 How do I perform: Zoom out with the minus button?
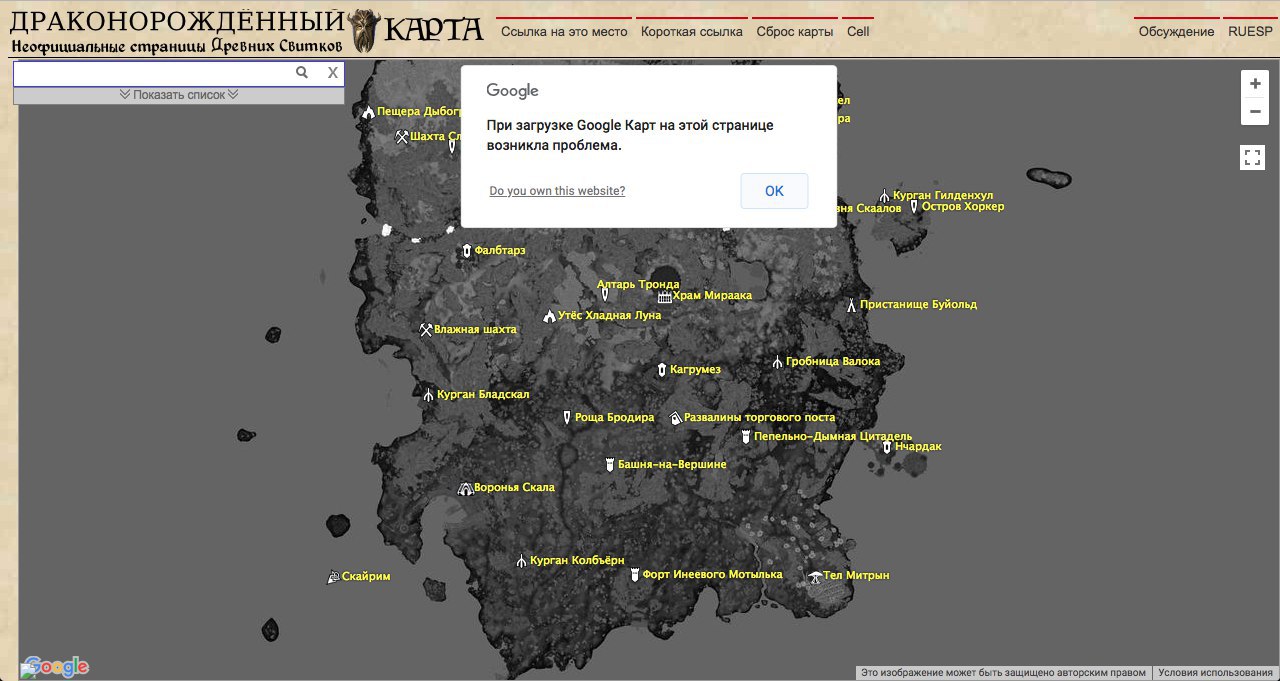click(x=1255, y=111)
